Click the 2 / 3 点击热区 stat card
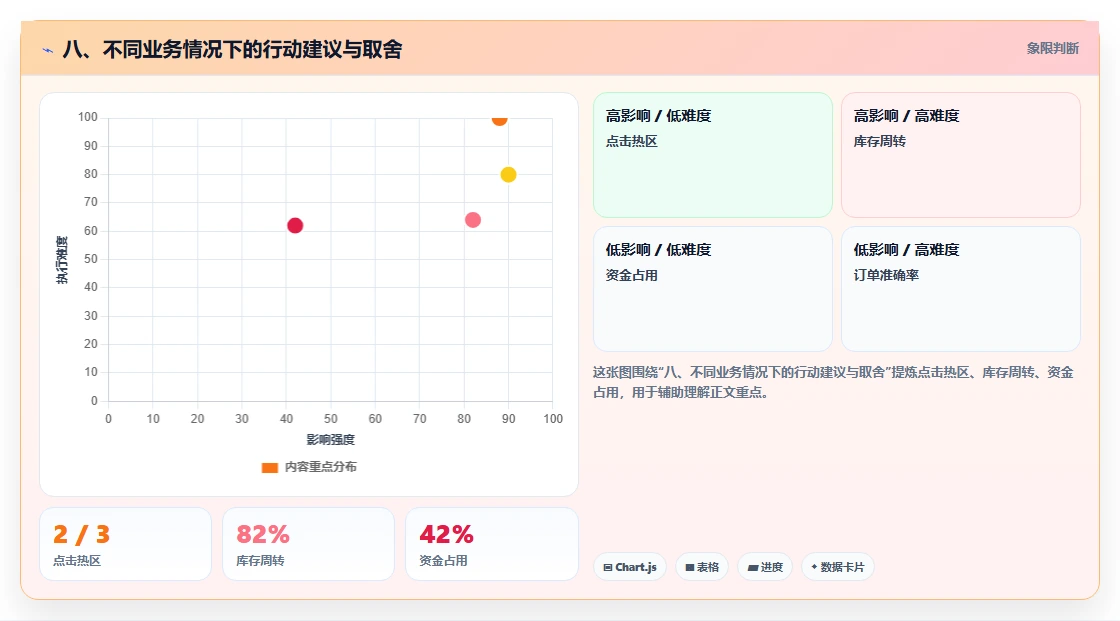Viewport: 1120px width, 621px height. click(x=126, y=545)
